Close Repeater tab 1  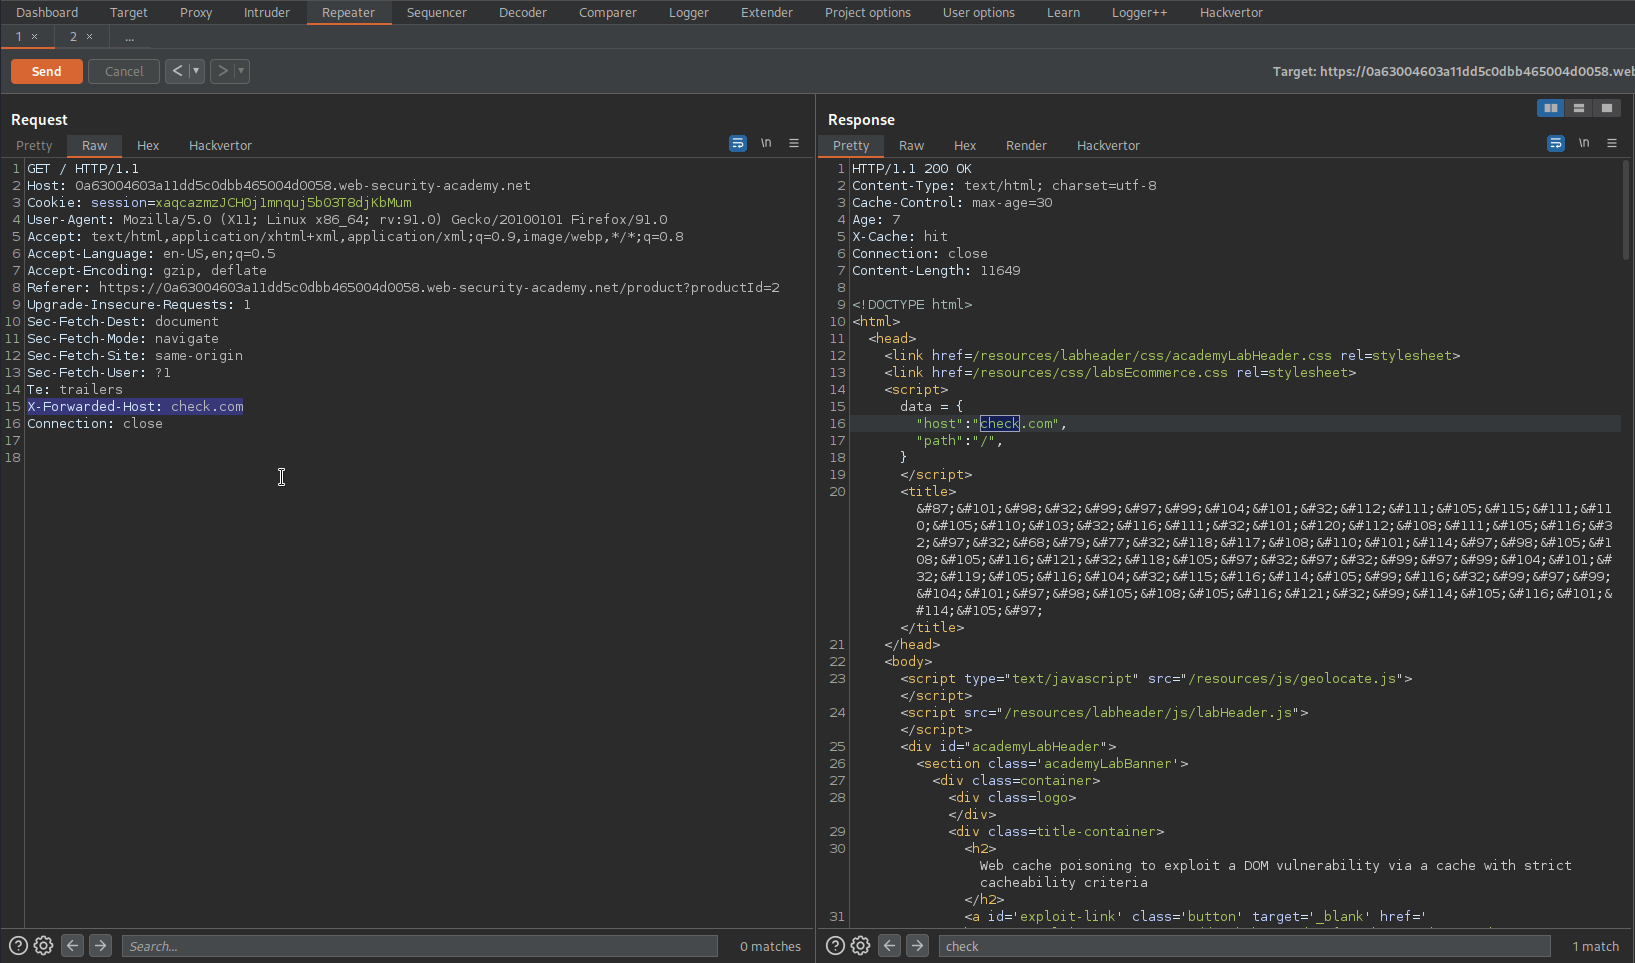(34, 37)
